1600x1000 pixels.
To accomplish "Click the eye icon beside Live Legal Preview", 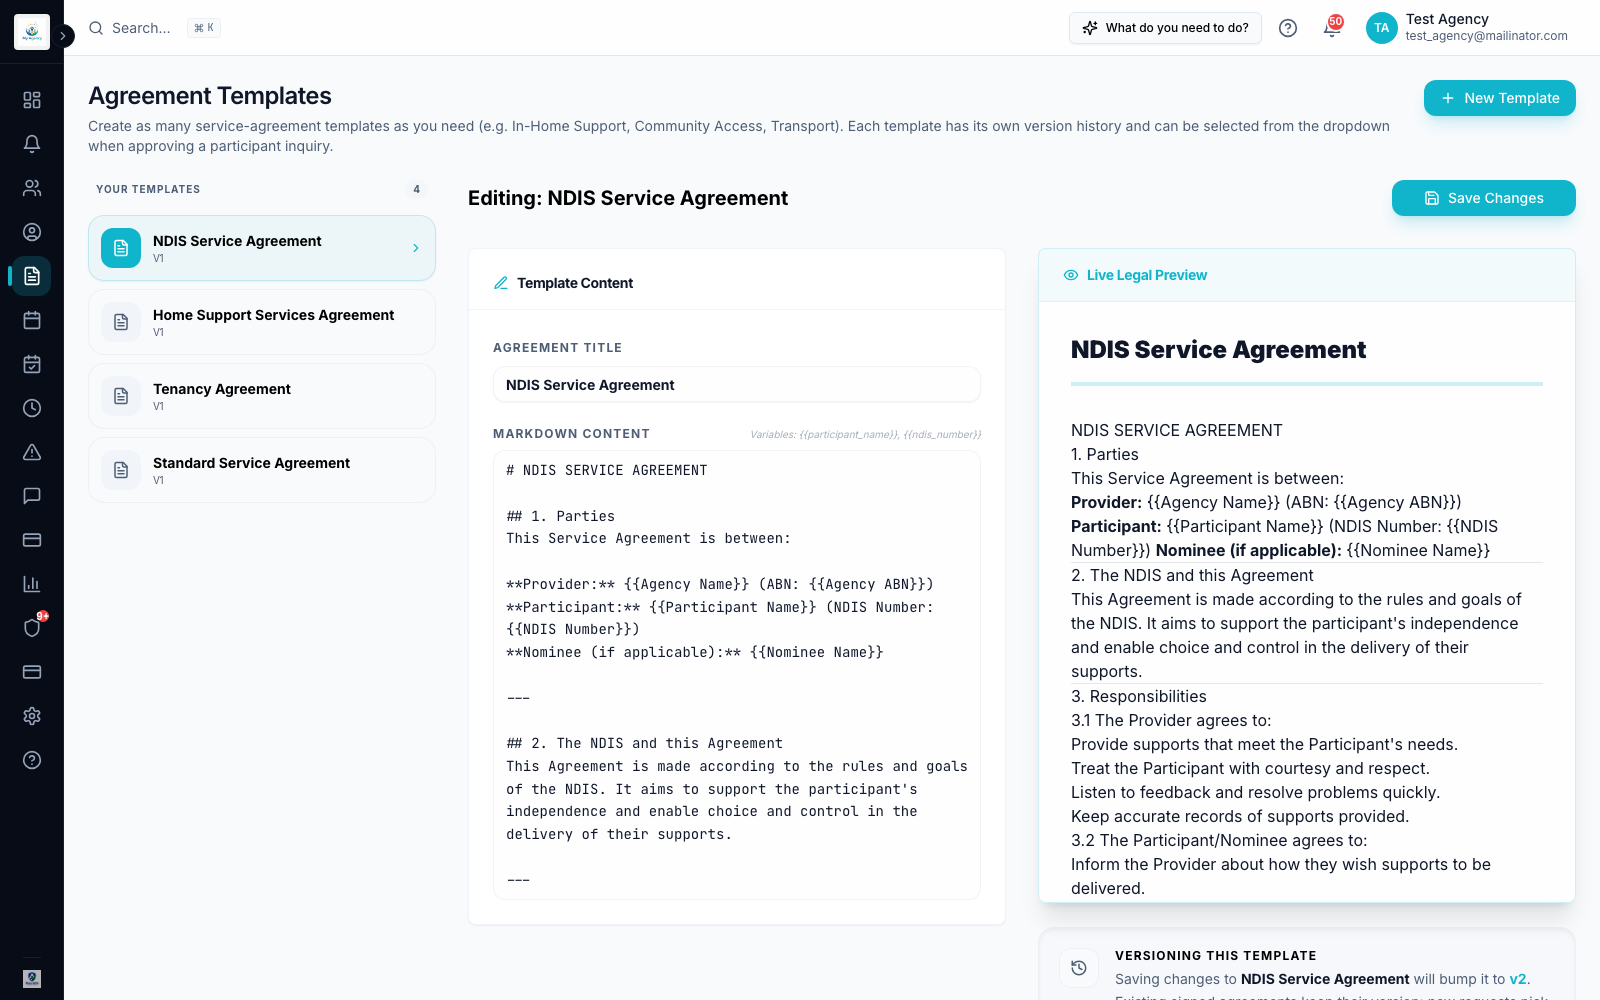I will pyautogui.click(x=1071, y=275).
